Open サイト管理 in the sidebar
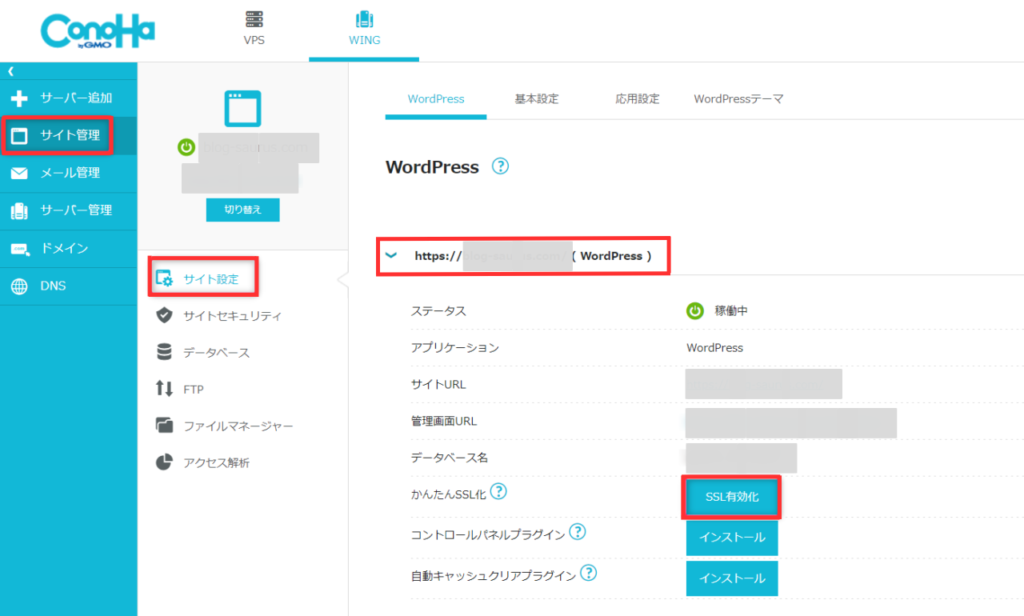The height and width of the screenshot is (616, 1024). [x=69, y=136]
